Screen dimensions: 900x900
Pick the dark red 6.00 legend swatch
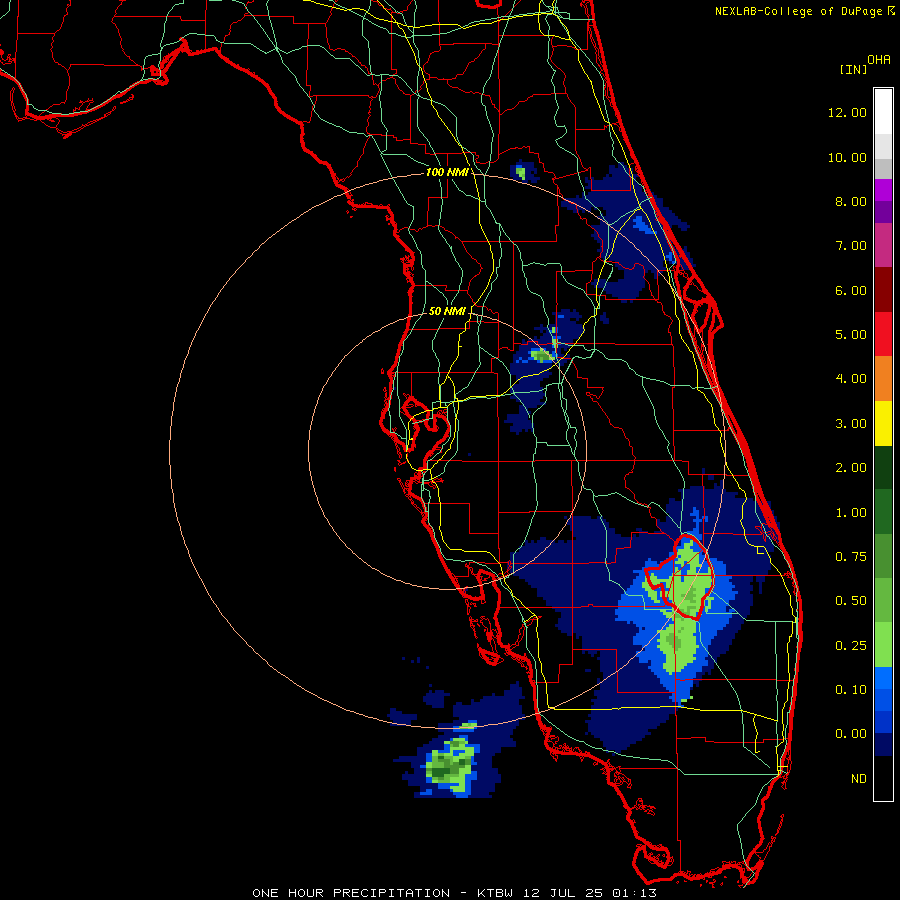click(883, 290)
